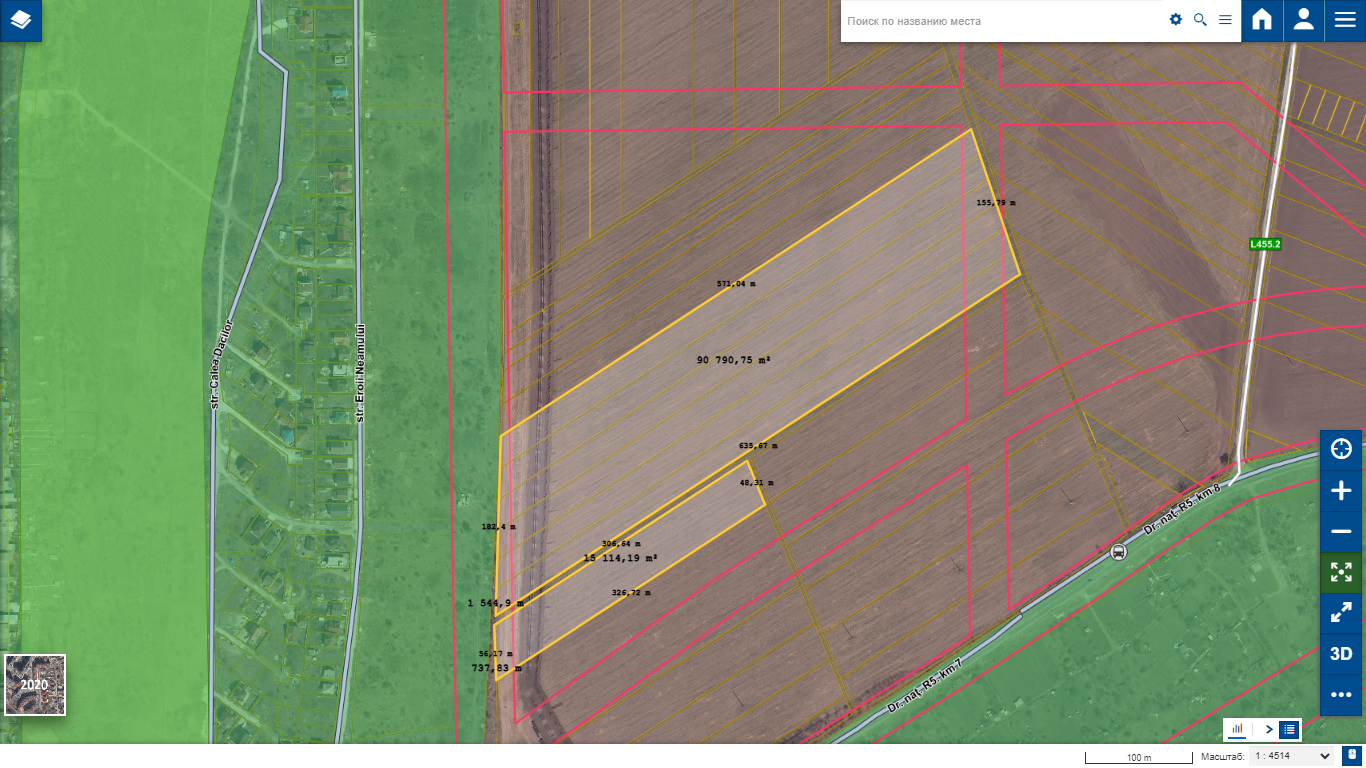The image size is (1366, 768).
Task: Open search settings gear
Action: [1176, 20]
